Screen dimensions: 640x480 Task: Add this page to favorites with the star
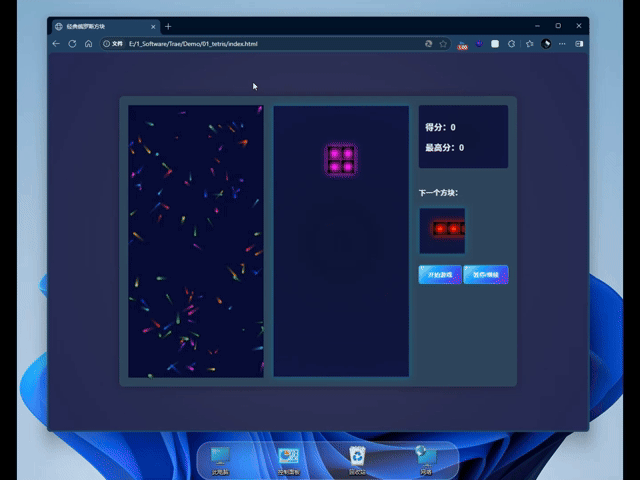[443, 44]
